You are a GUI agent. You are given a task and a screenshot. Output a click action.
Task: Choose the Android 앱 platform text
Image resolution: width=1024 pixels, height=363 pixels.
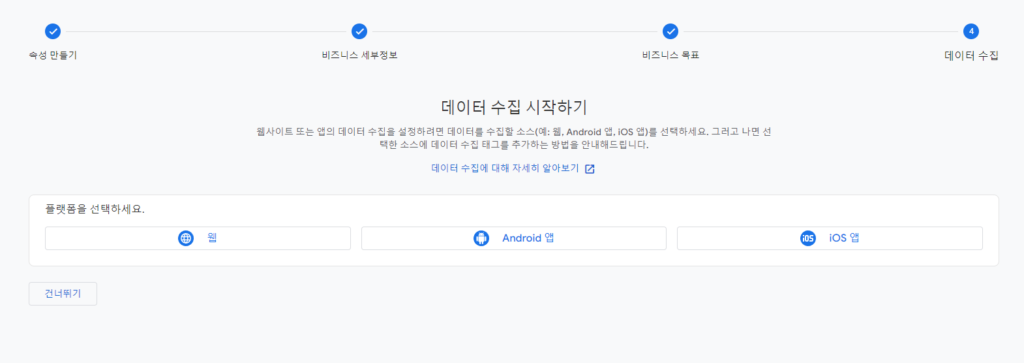pos(528,238)
